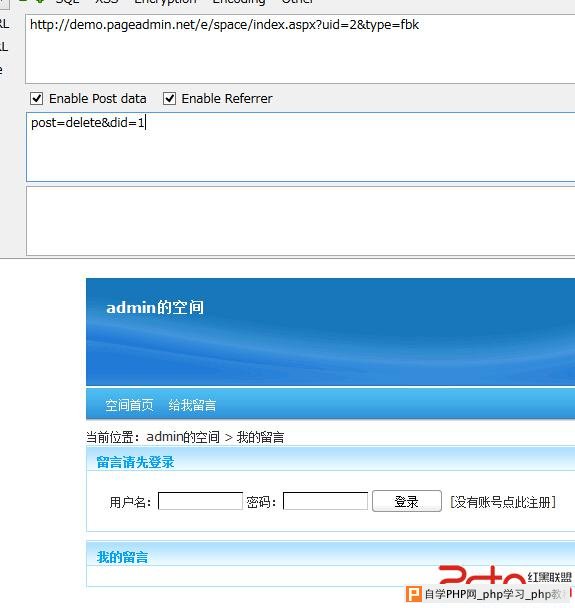This screenshot has width=575, height=608.
Task: Click the green plus icon in HackBar toolbar
Action: pos(40,2)
